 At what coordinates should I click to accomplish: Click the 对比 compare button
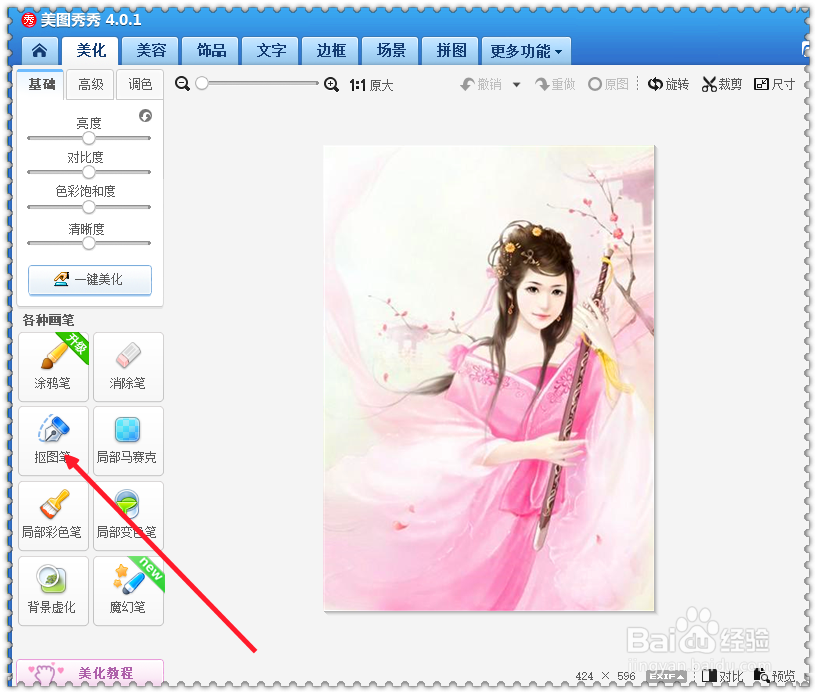tap(722, 676)
